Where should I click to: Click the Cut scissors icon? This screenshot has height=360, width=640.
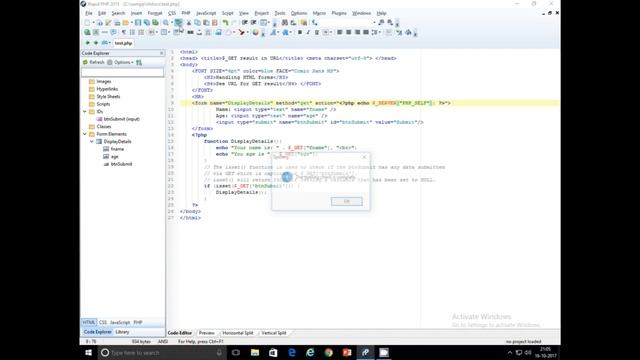point(189,22)
